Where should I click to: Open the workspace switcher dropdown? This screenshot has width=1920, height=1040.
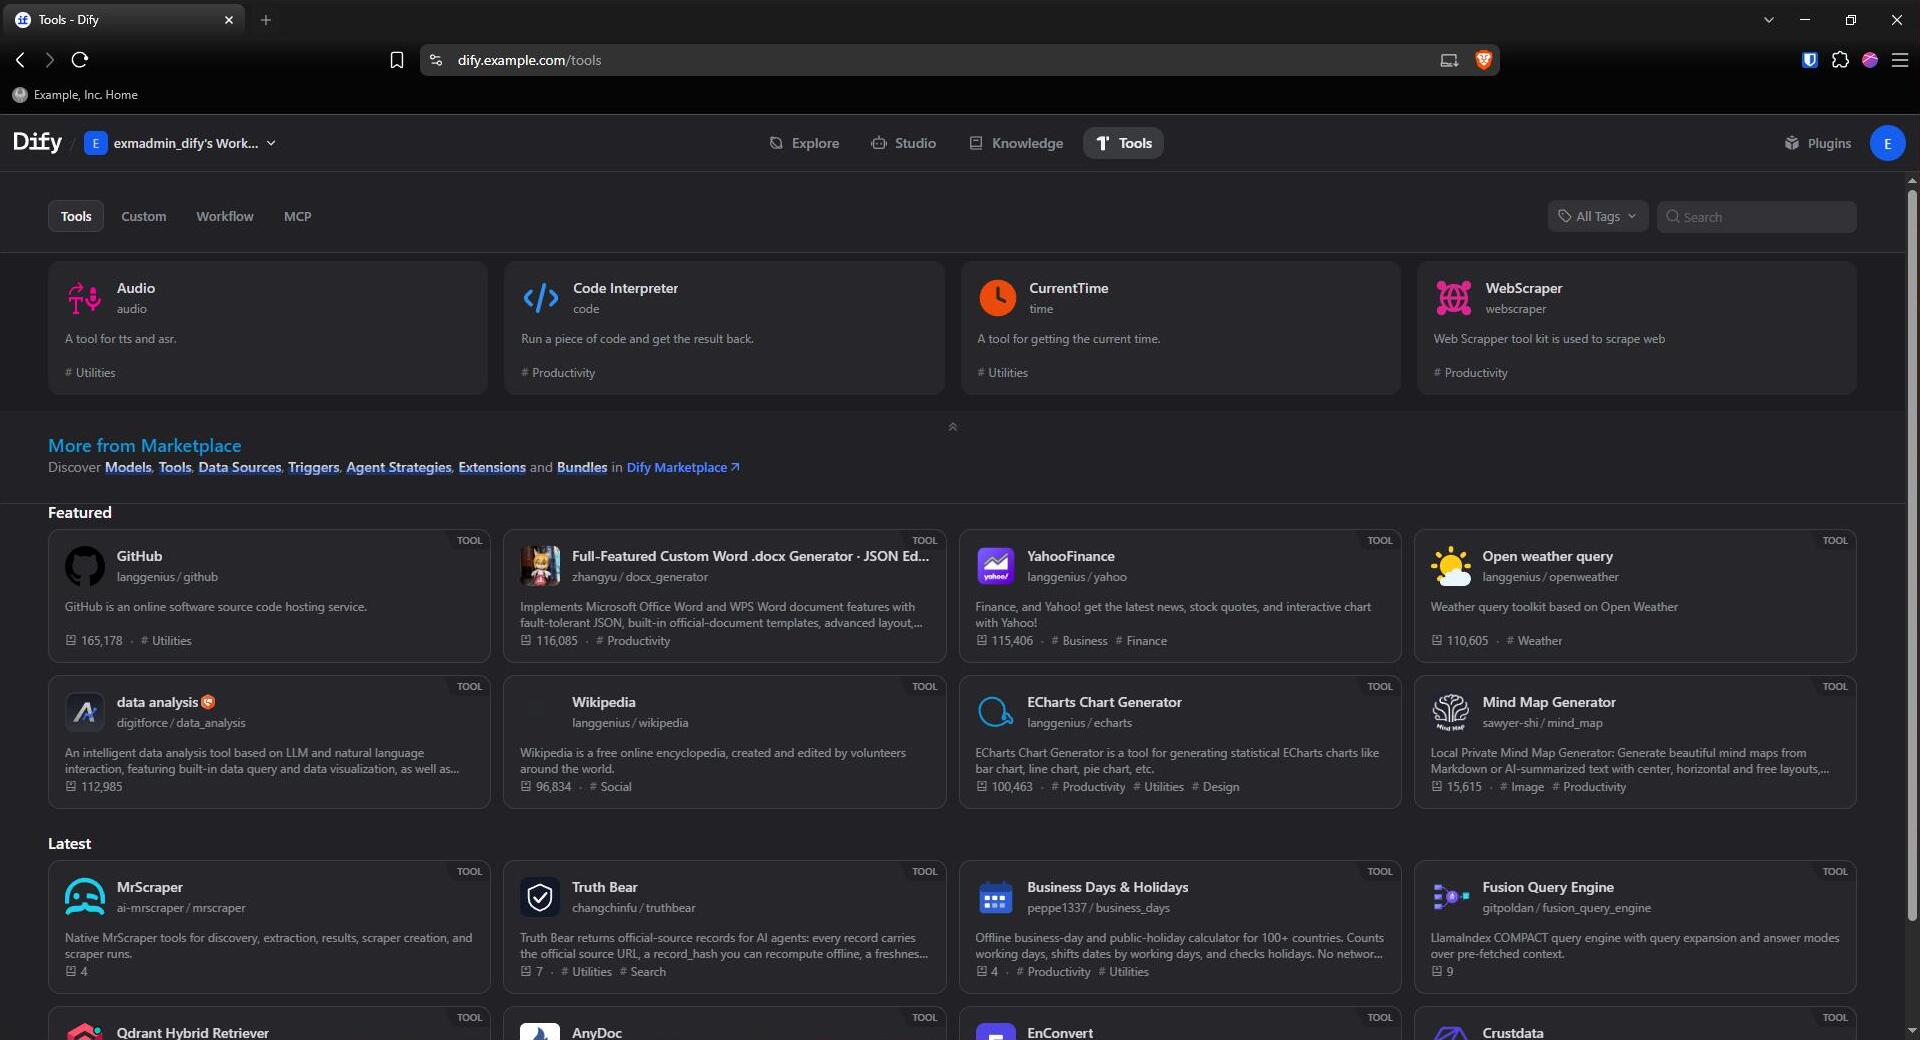pos(181,143)
